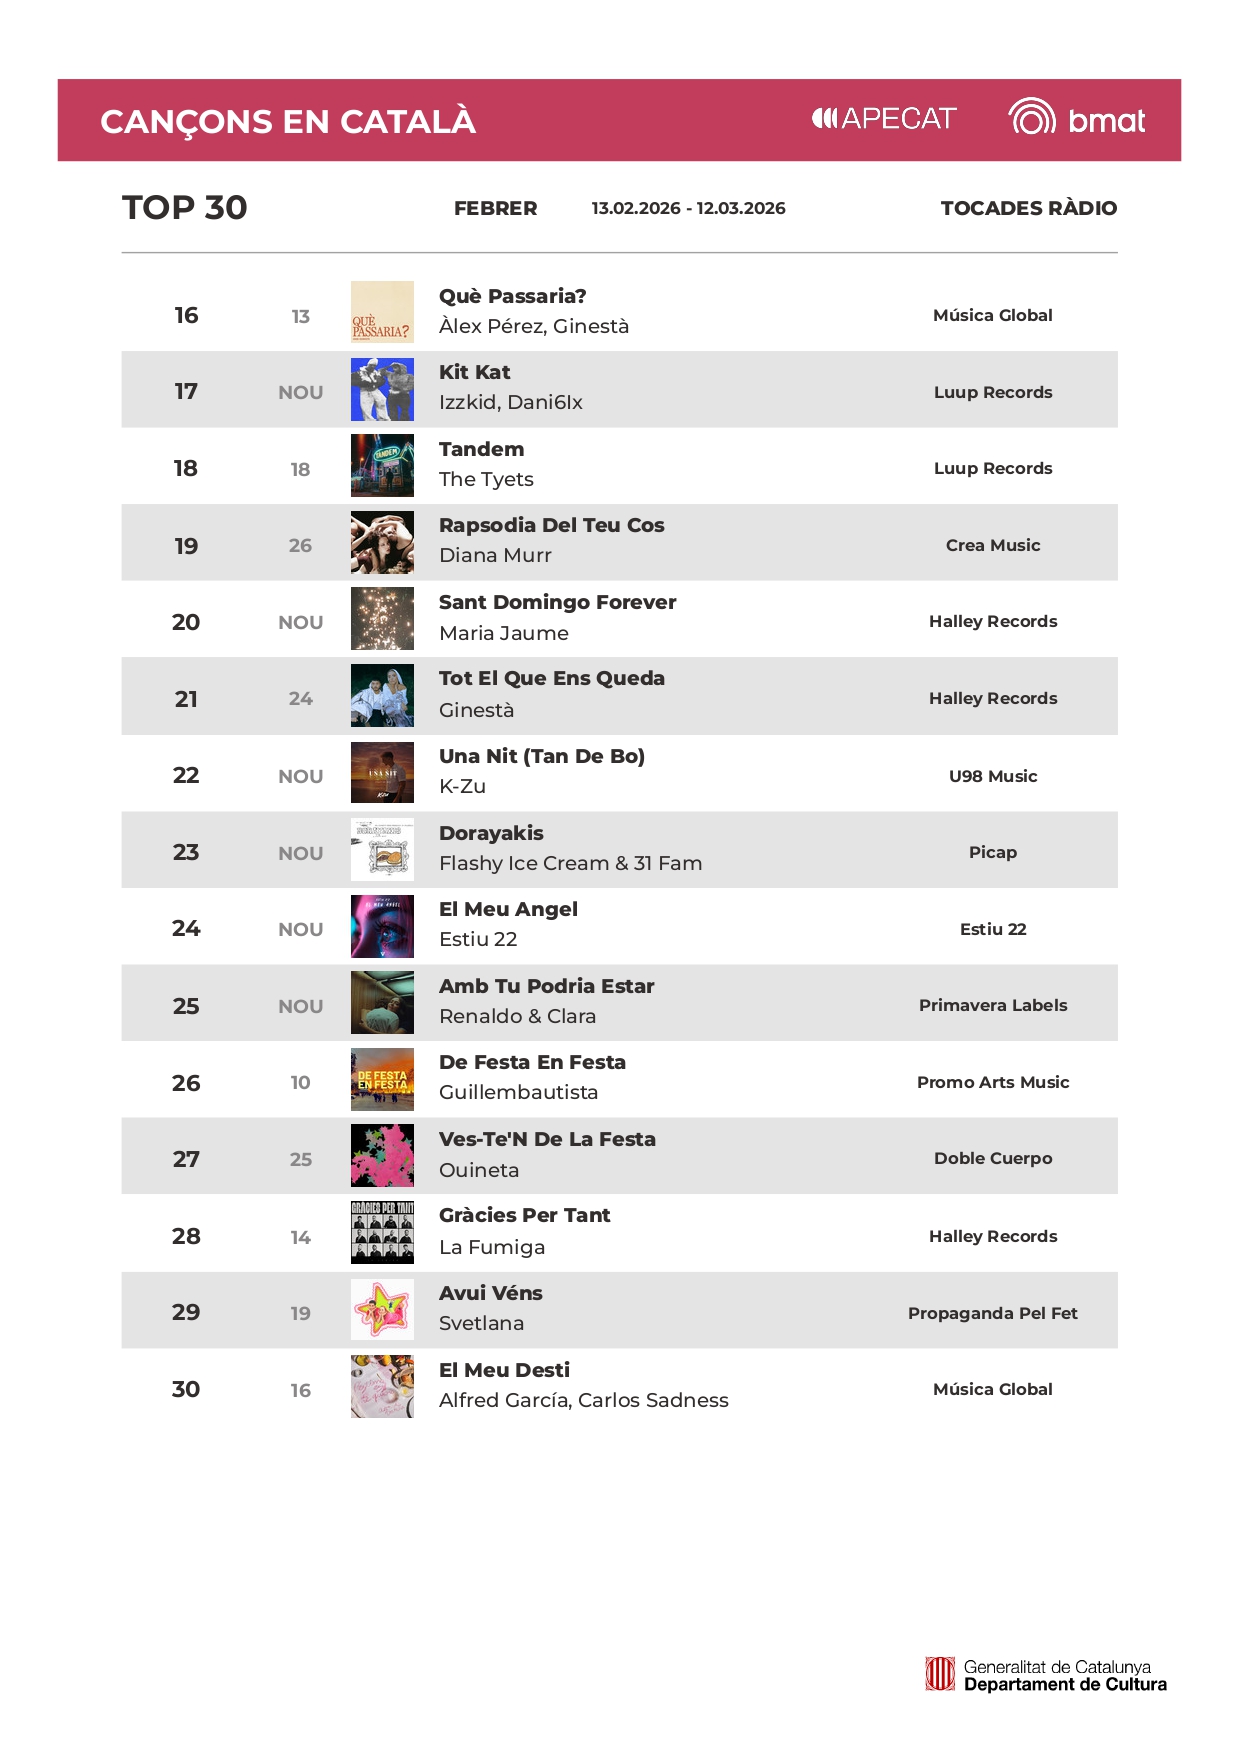Click the El Meu Angel cover art
The width and height of the screenshot is (1240, 1754).
(x=382, y=927)
